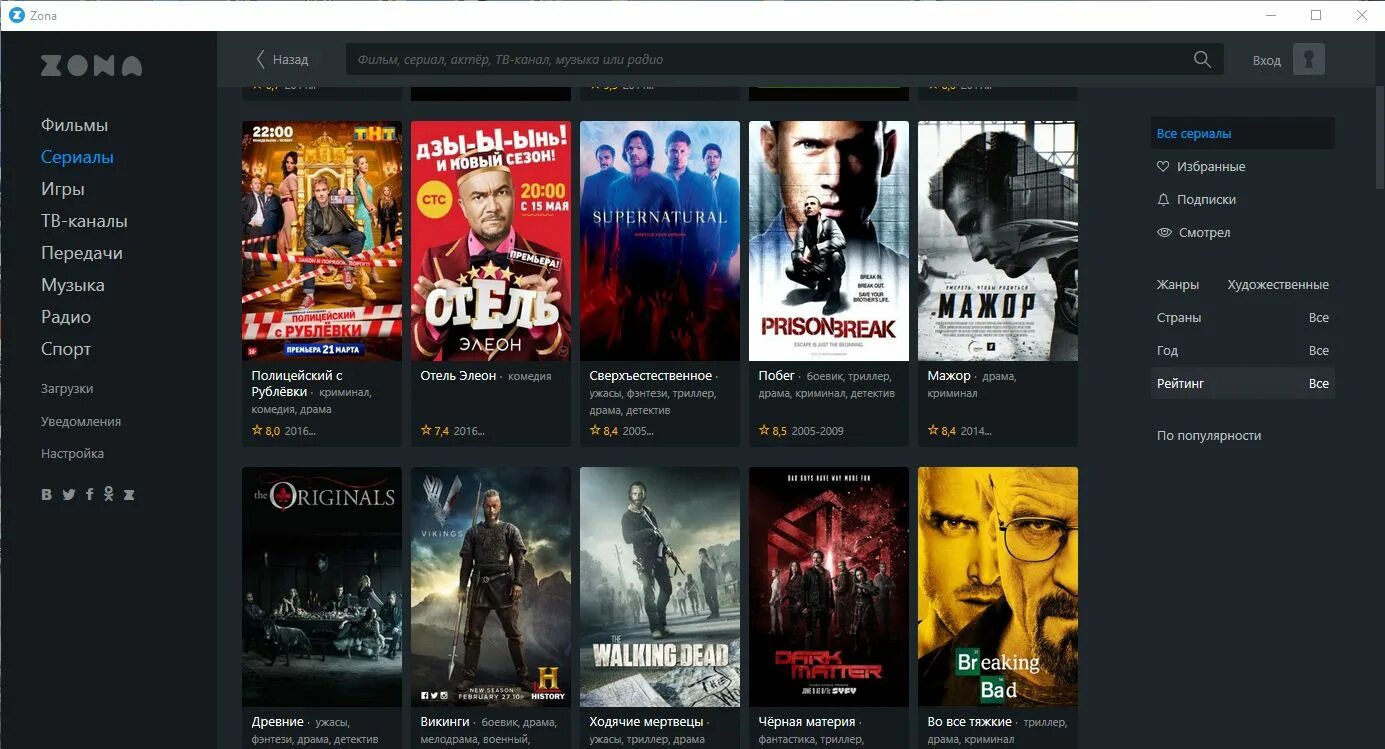The image size is (1385, 749).
Task: Click the title Побег
Action: tap(777, 376)
